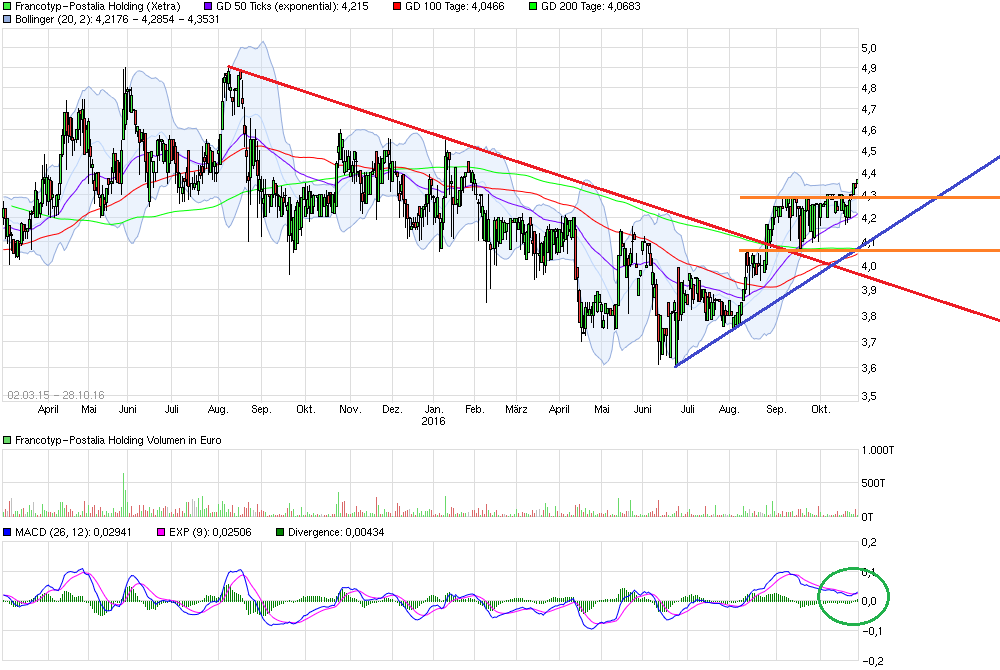This screenshot has width=1000, height=670.
Task: Click the 'Feb.' time axis label
Action: coord(474,409)
